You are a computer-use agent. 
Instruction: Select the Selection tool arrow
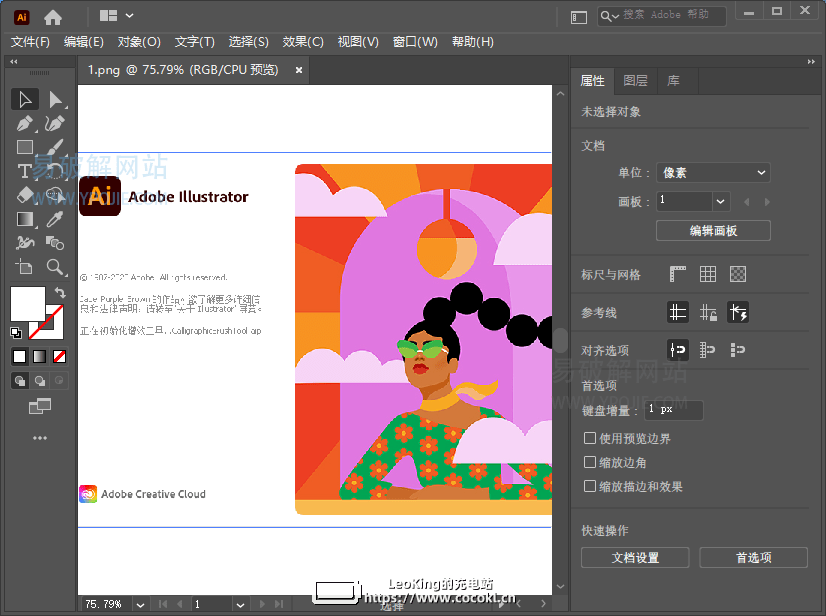(x=25, y=99)
